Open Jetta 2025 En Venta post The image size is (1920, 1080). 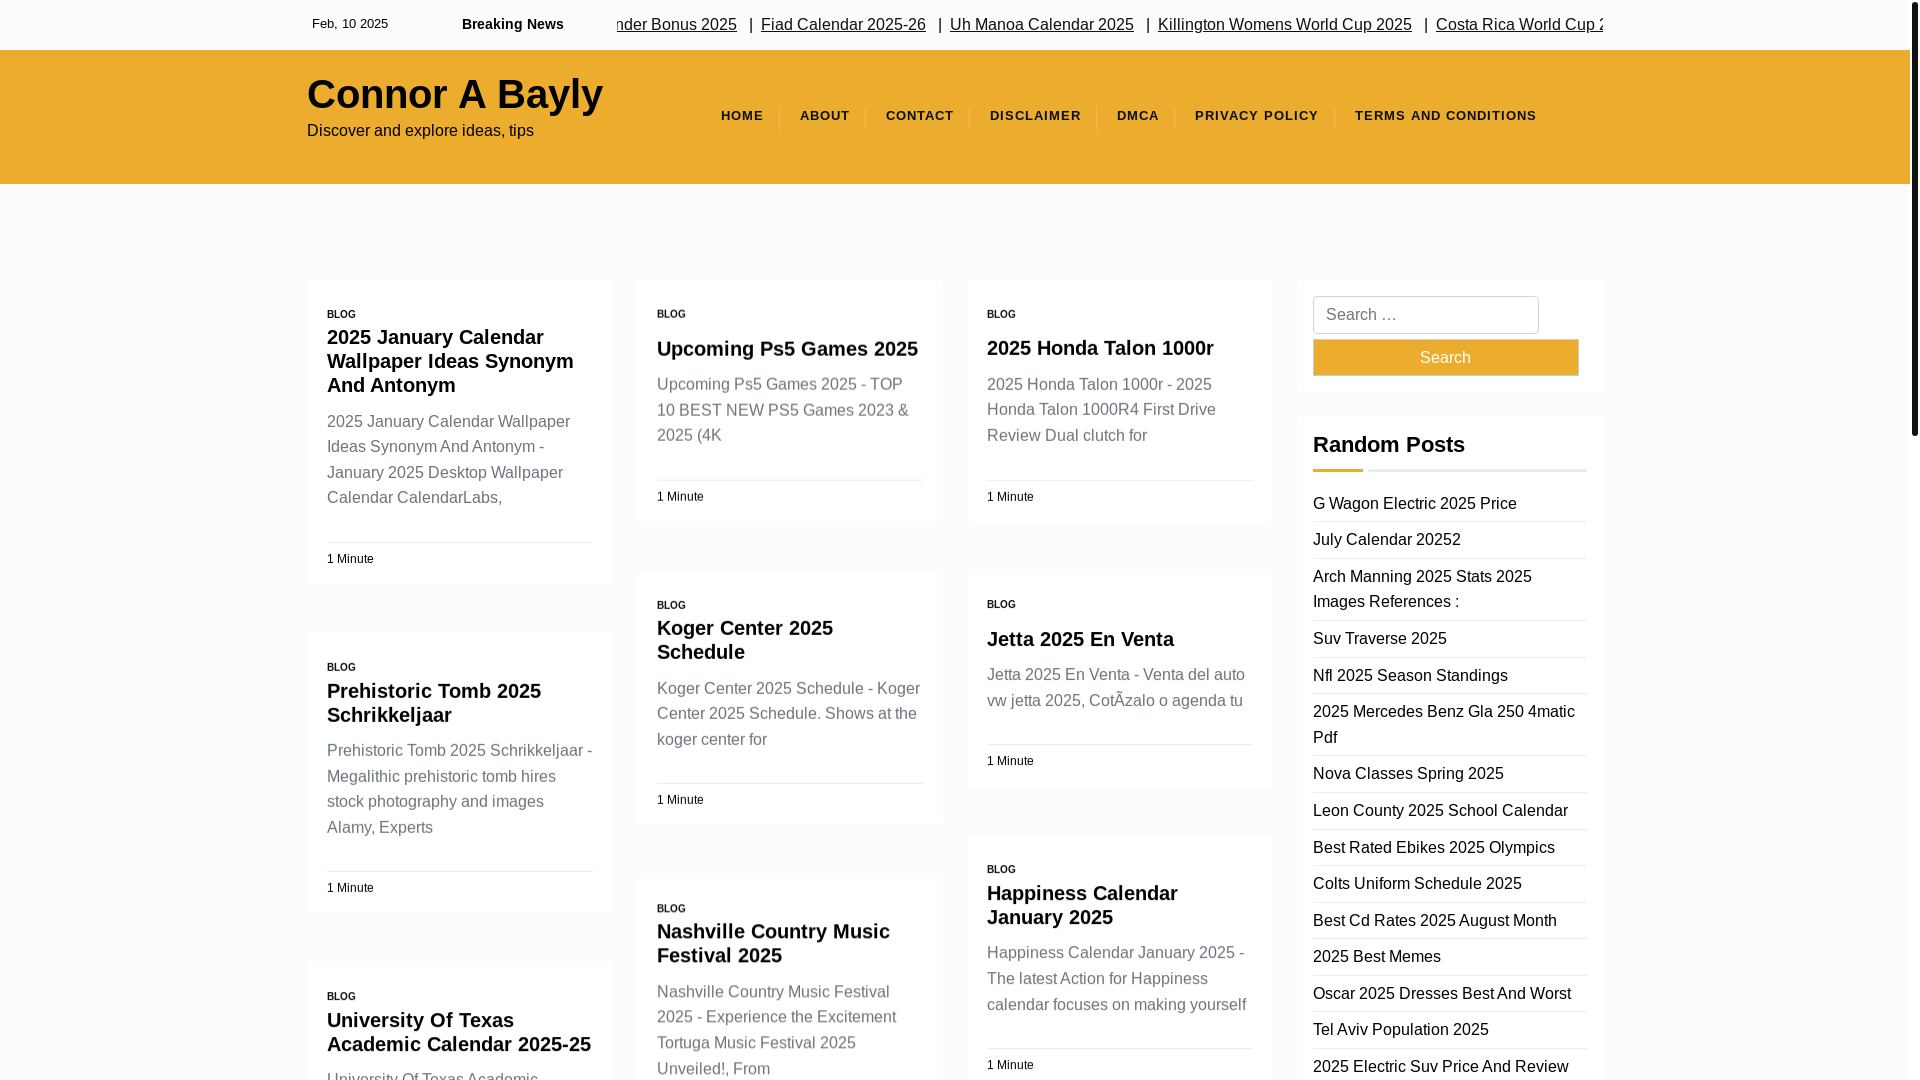tap(1080, 639)
